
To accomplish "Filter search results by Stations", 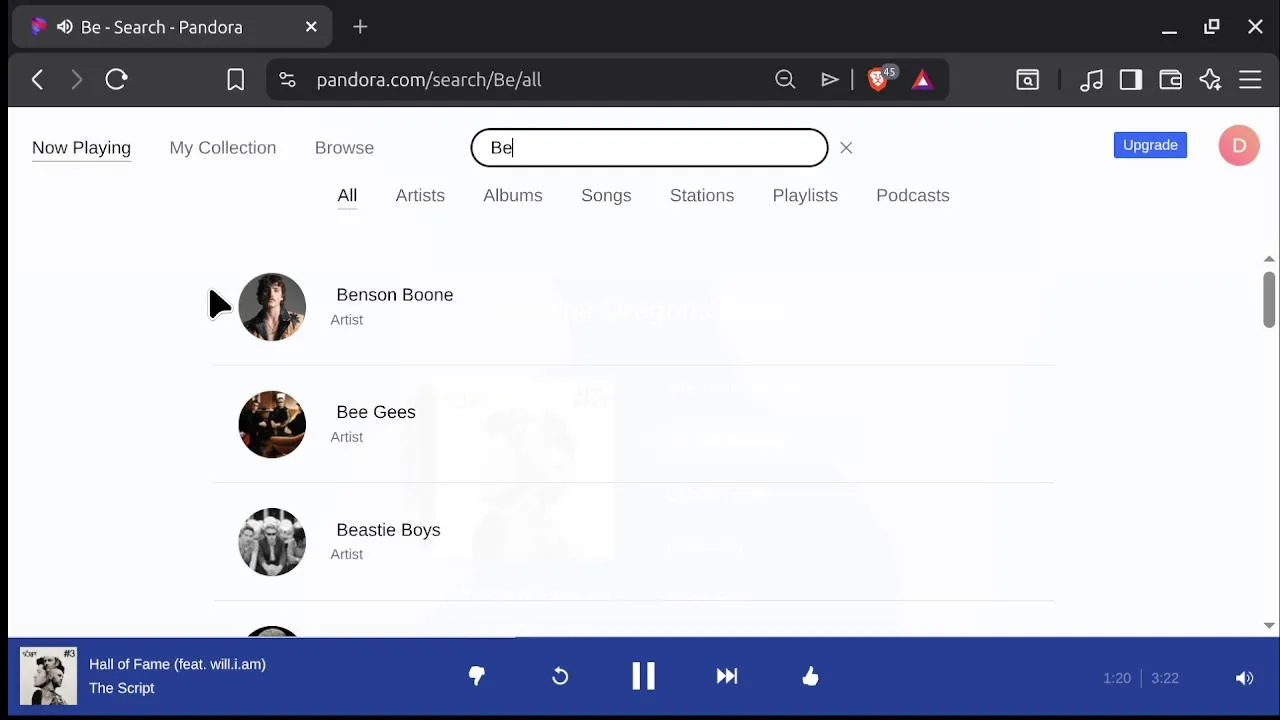I will [x=702, y=196].
